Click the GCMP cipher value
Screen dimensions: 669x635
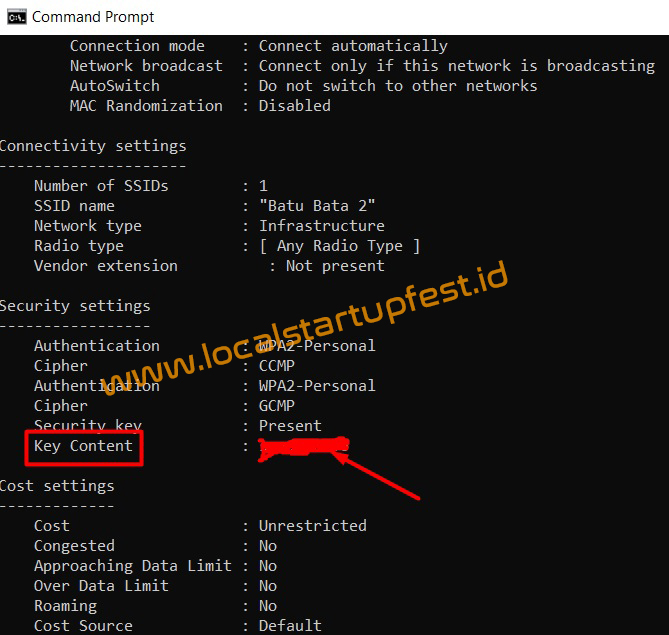tap(276, 406)
